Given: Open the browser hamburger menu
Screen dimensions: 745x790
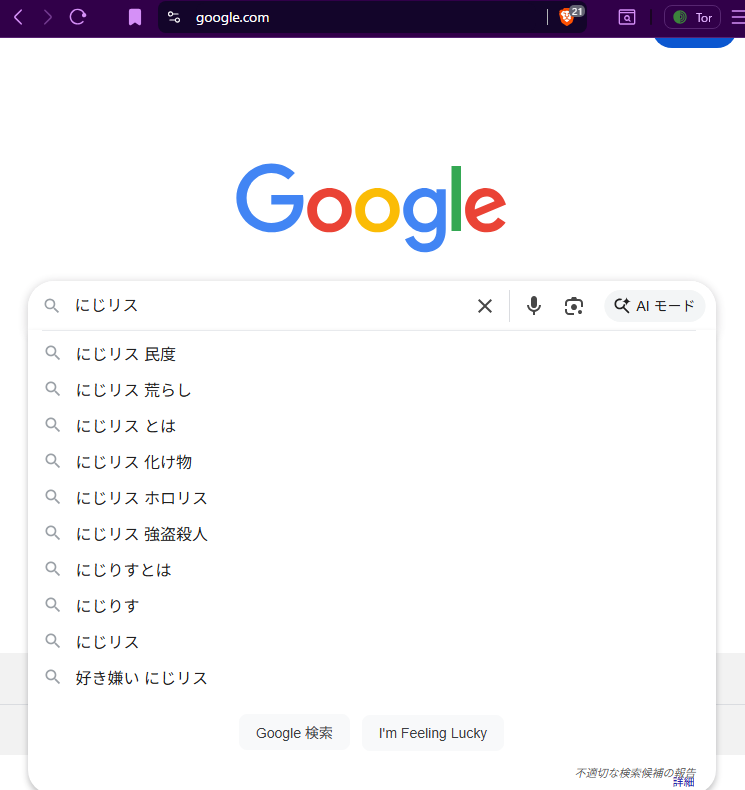Looking at the screenshot, I should [738, 17].
